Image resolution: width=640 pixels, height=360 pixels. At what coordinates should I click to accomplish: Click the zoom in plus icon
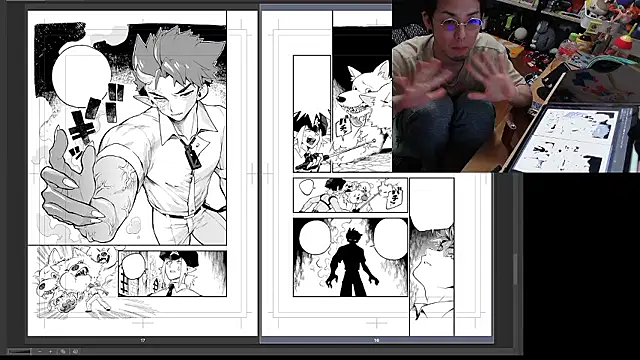point(51,351)
